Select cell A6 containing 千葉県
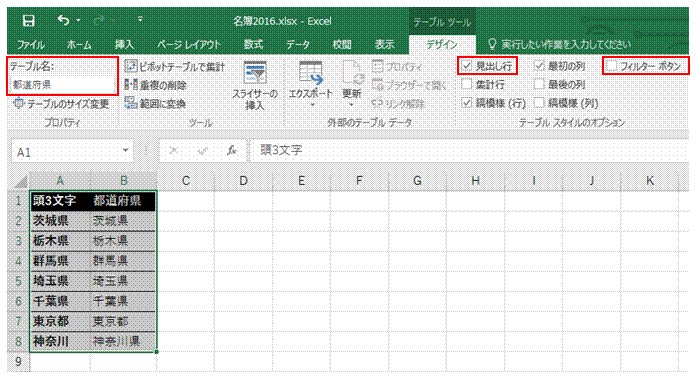 pyautogui.click(x=60, y=301)
